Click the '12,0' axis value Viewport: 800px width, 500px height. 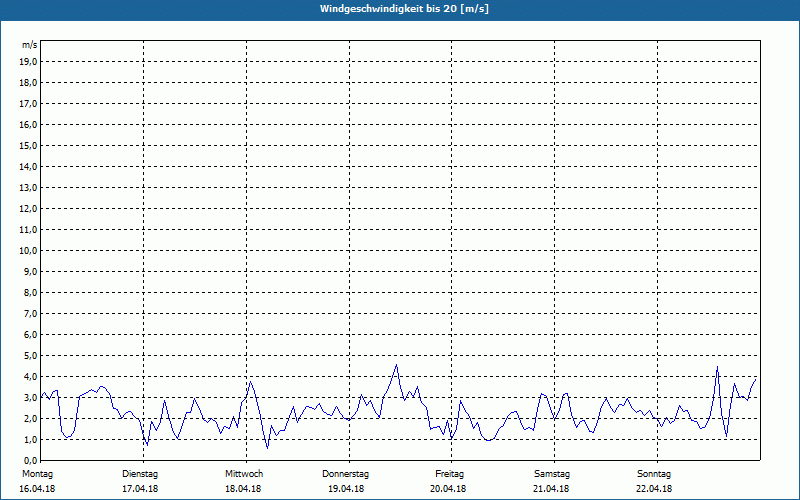(28, 209)
